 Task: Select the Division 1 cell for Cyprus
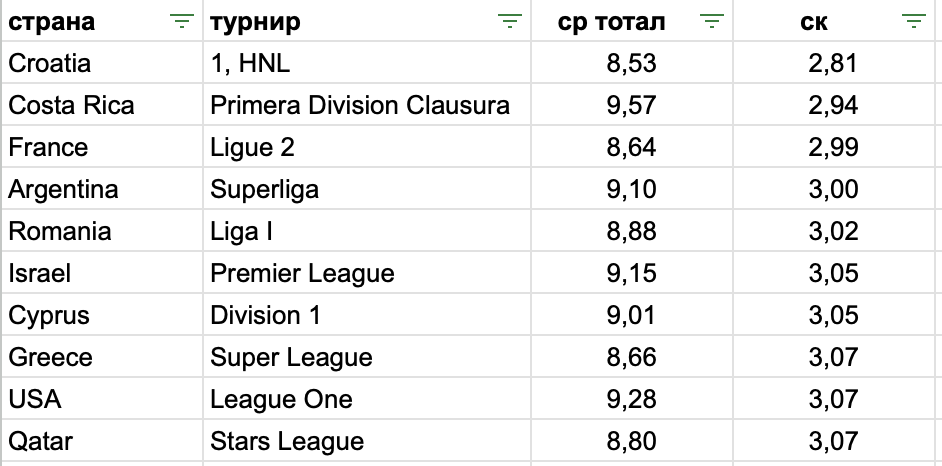click(x=367, y=315)
